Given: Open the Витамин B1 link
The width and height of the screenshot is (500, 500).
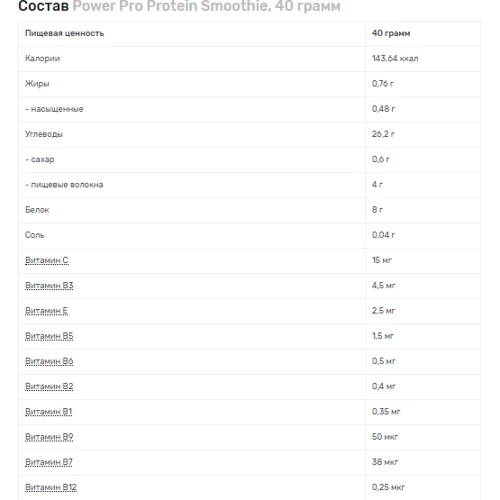Looking at the screenshot, I should pos(49,412).
